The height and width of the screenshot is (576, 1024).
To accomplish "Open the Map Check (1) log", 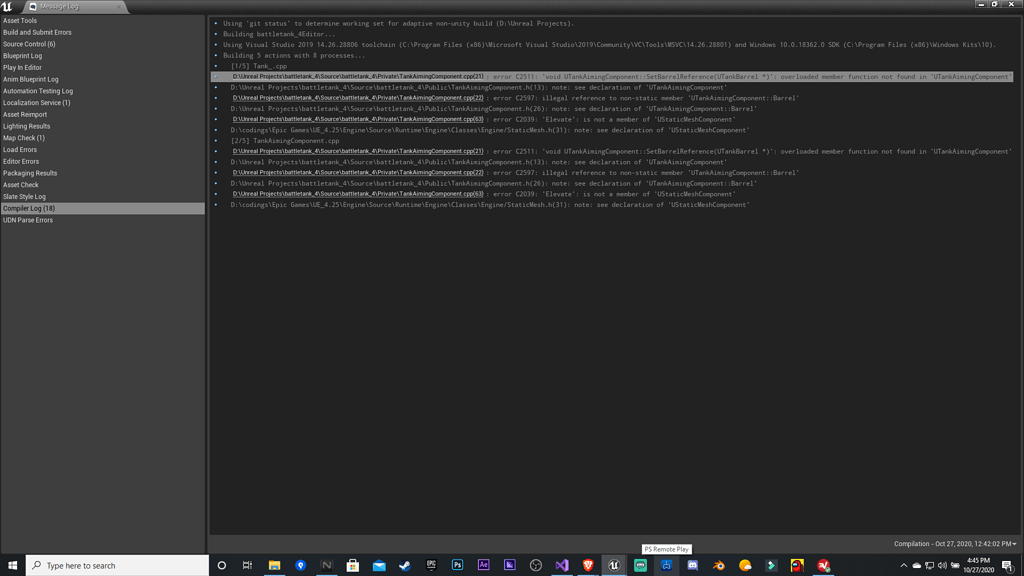I will tap(103, 138).
